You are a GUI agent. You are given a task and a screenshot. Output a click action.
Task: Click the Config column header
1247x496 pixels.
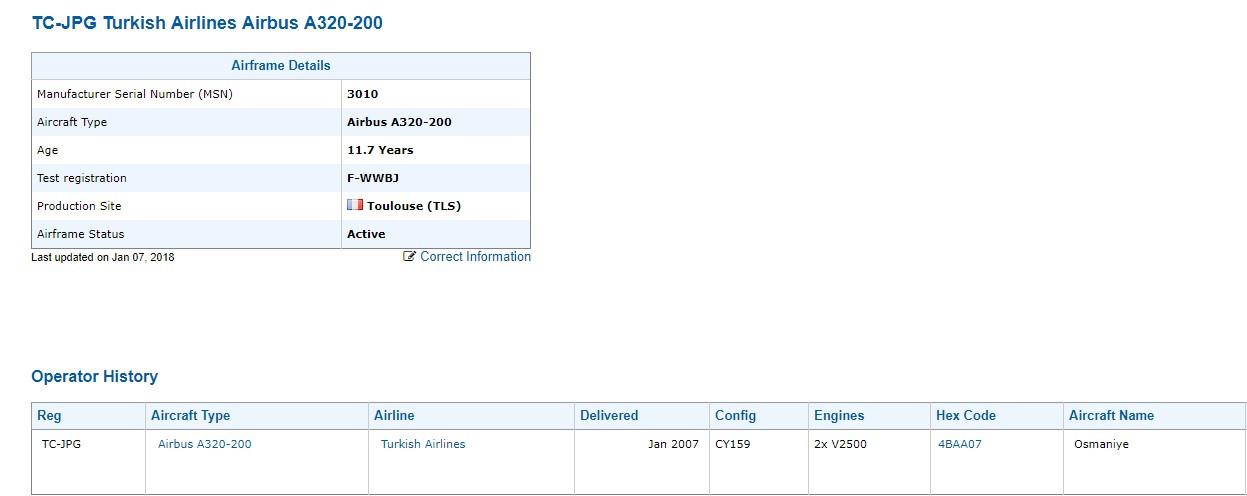point(758,416)
